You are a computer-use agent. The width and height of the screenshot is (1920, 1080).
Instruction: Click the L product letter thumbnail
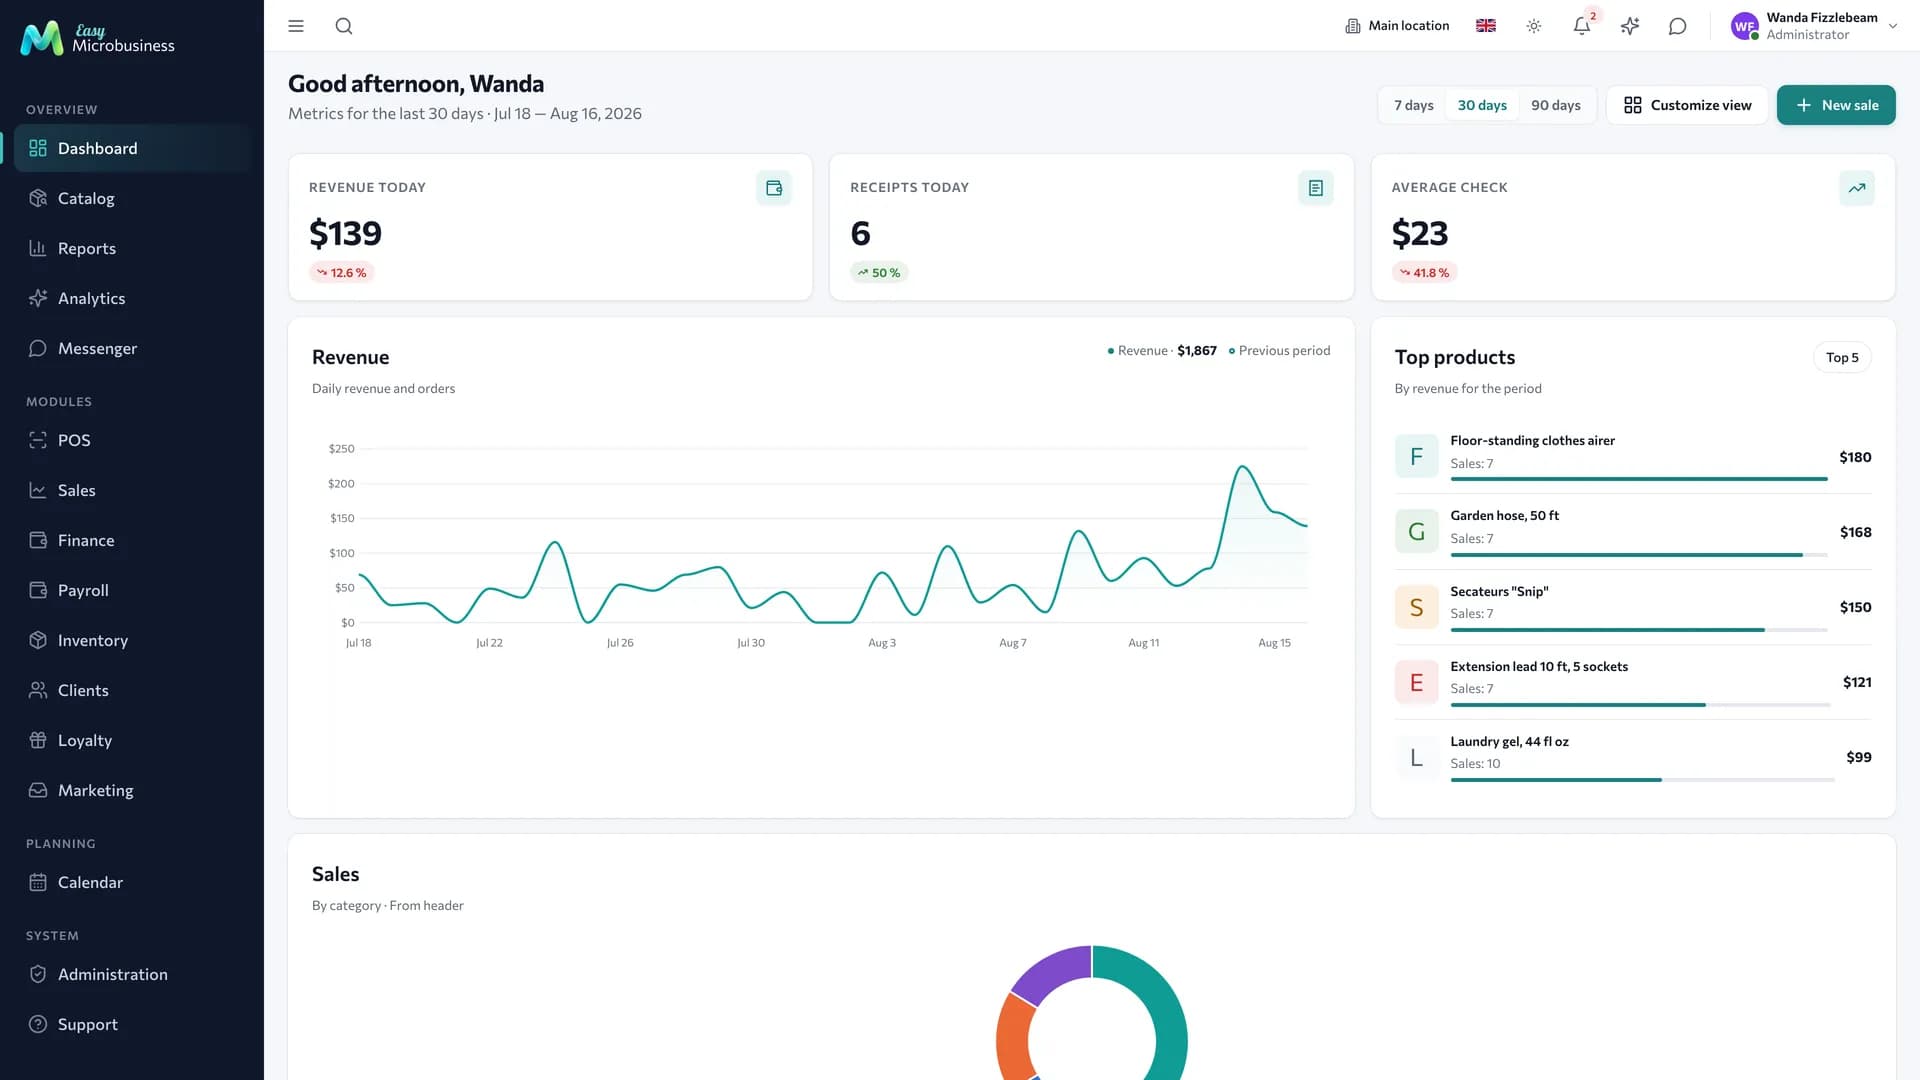[1416, 757]
